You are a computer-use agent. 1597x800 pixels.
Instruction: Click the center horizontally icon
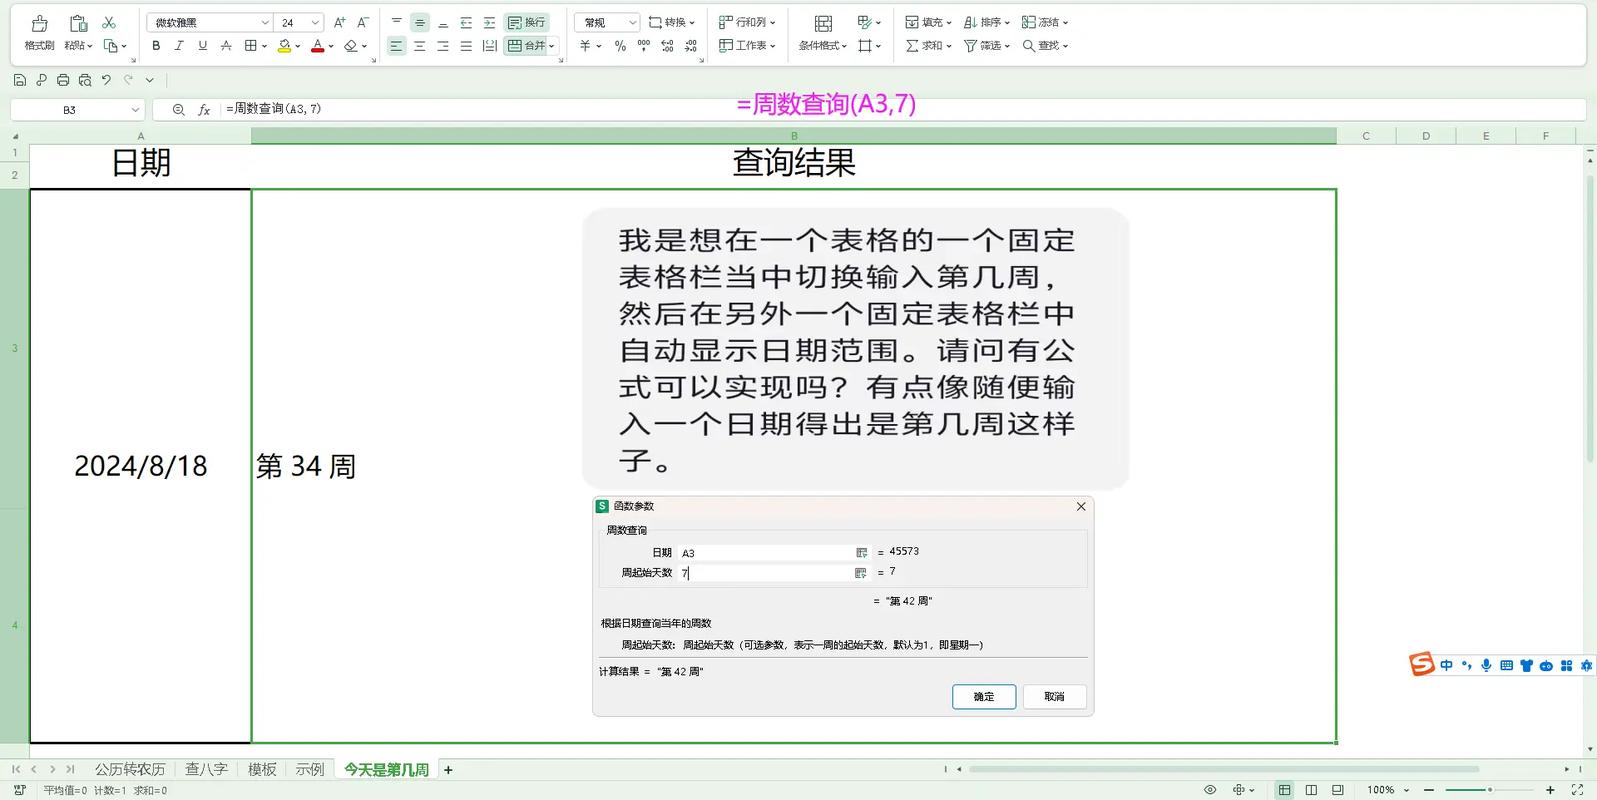[x=420, y=46]
